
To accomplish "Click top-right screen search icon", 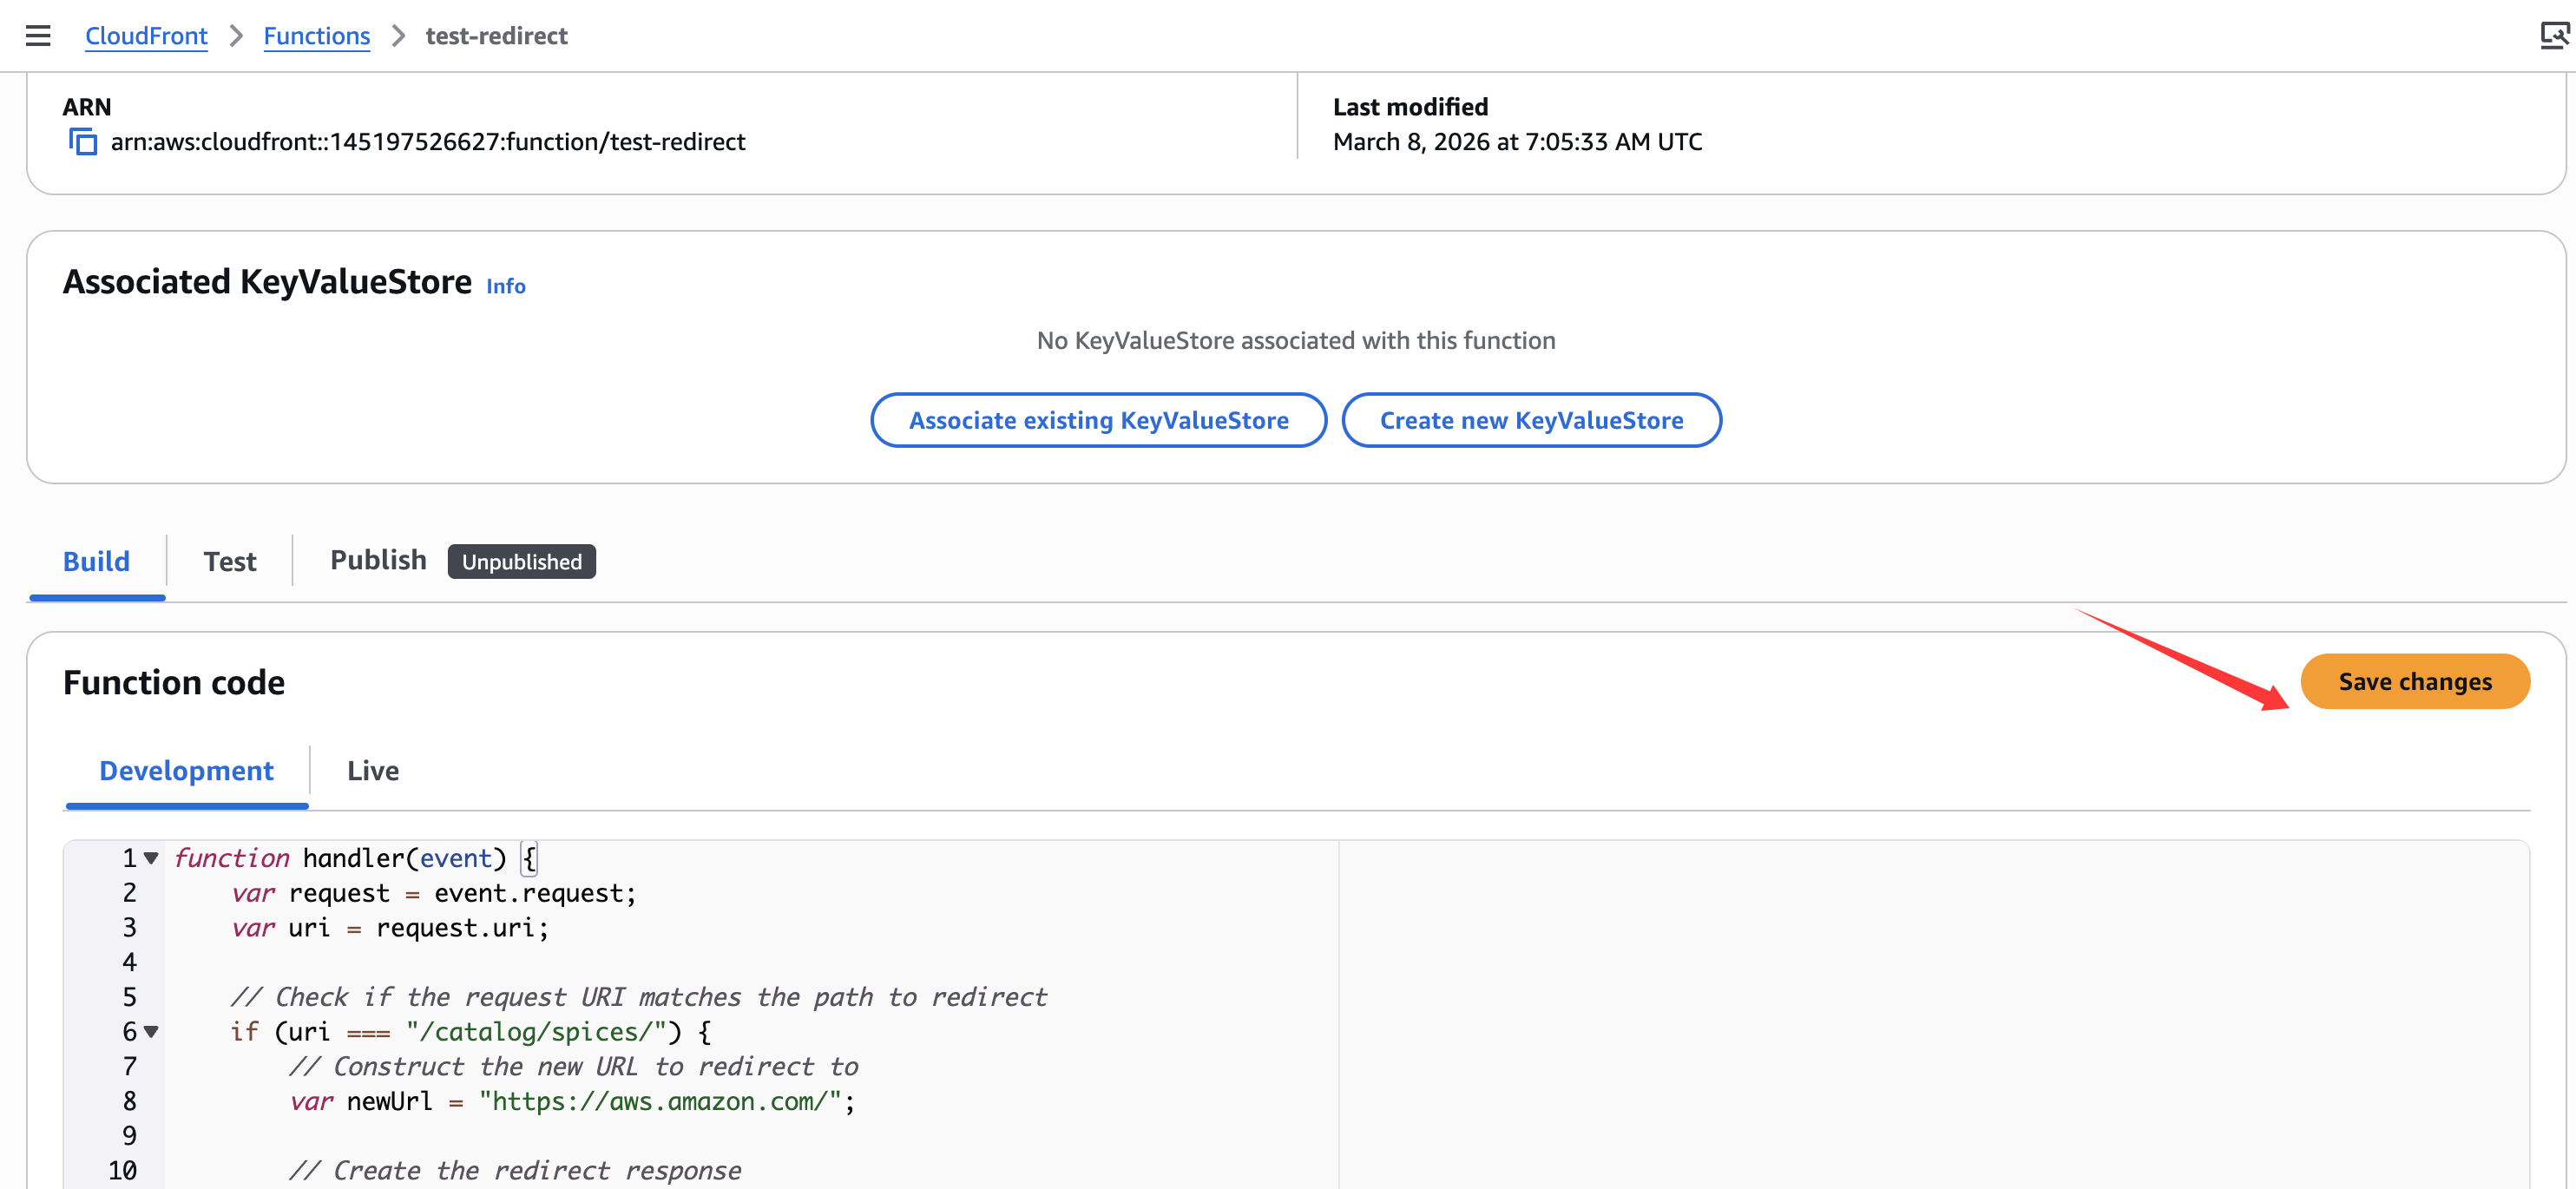I will [2553, 36].
